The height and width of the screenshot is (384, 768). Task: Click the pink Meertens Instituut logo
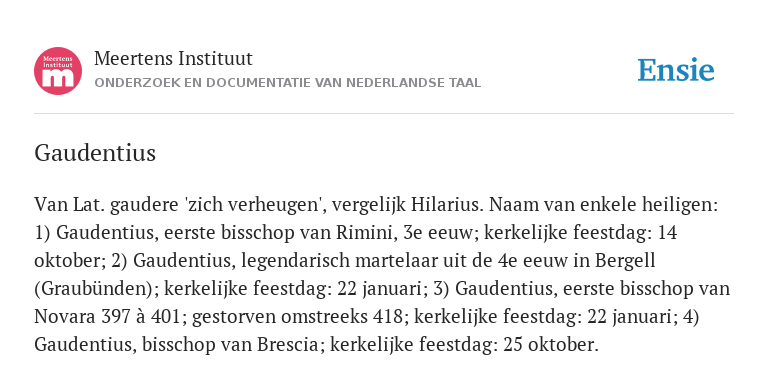[58, 71]
